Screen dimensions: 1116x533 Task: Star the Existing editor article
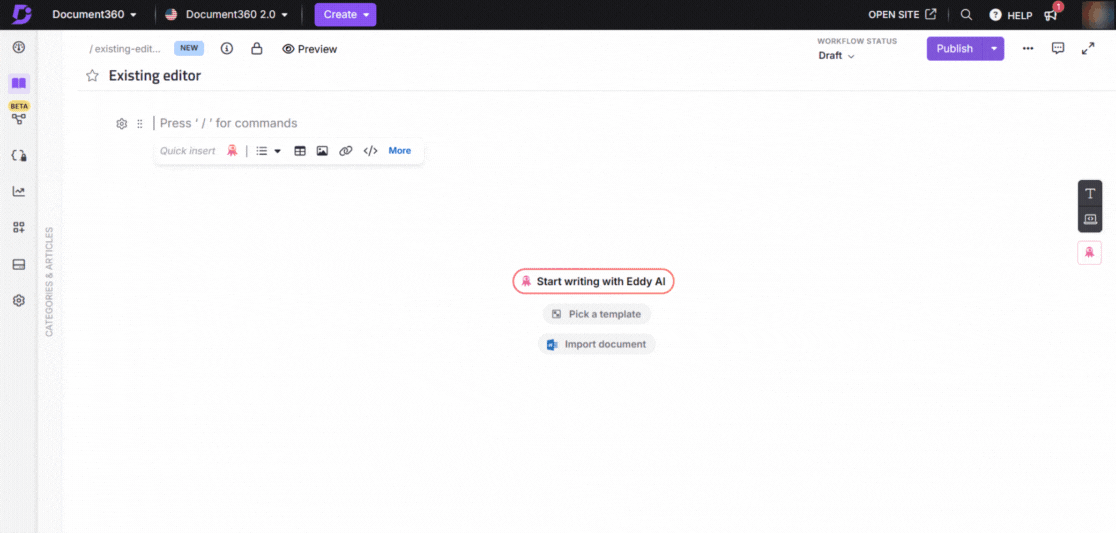92,75
